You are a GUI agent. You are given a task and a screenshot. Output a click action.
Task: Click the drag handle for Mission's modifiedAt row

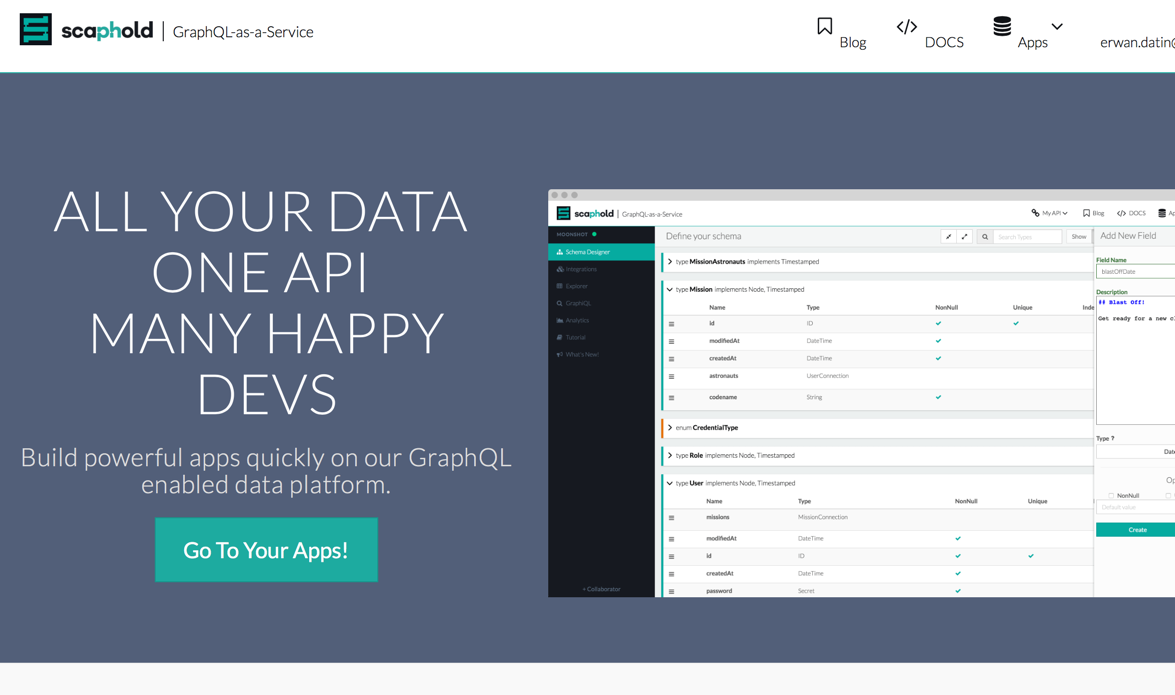pos(671,341)
